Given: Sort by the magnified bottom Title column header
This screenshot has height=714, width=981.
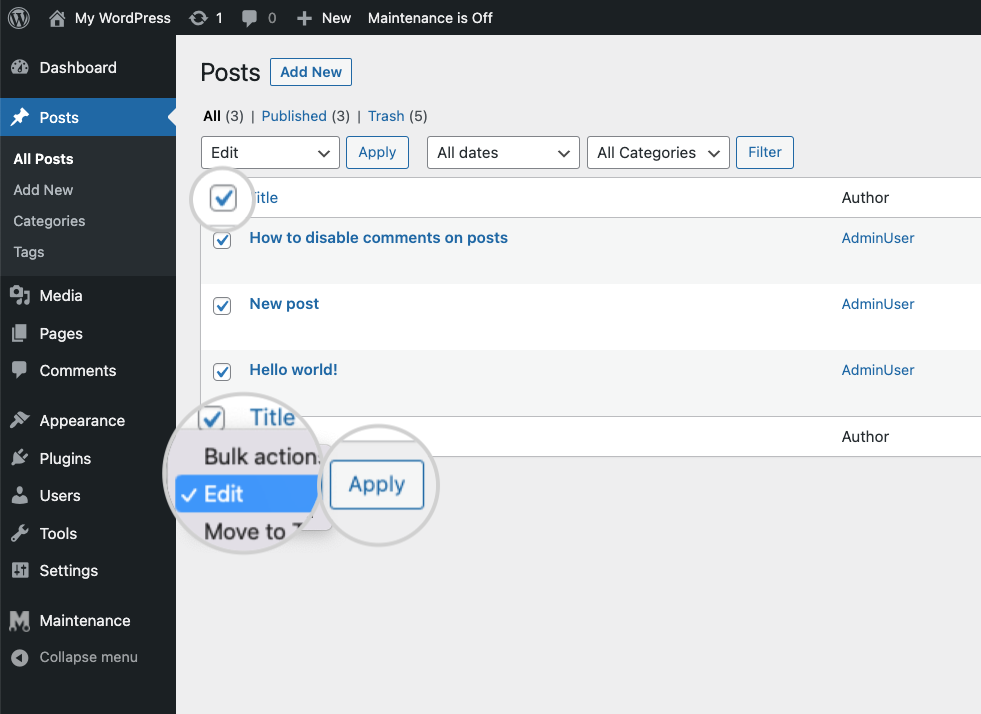Looking at the screenshot, I should 272,417.
